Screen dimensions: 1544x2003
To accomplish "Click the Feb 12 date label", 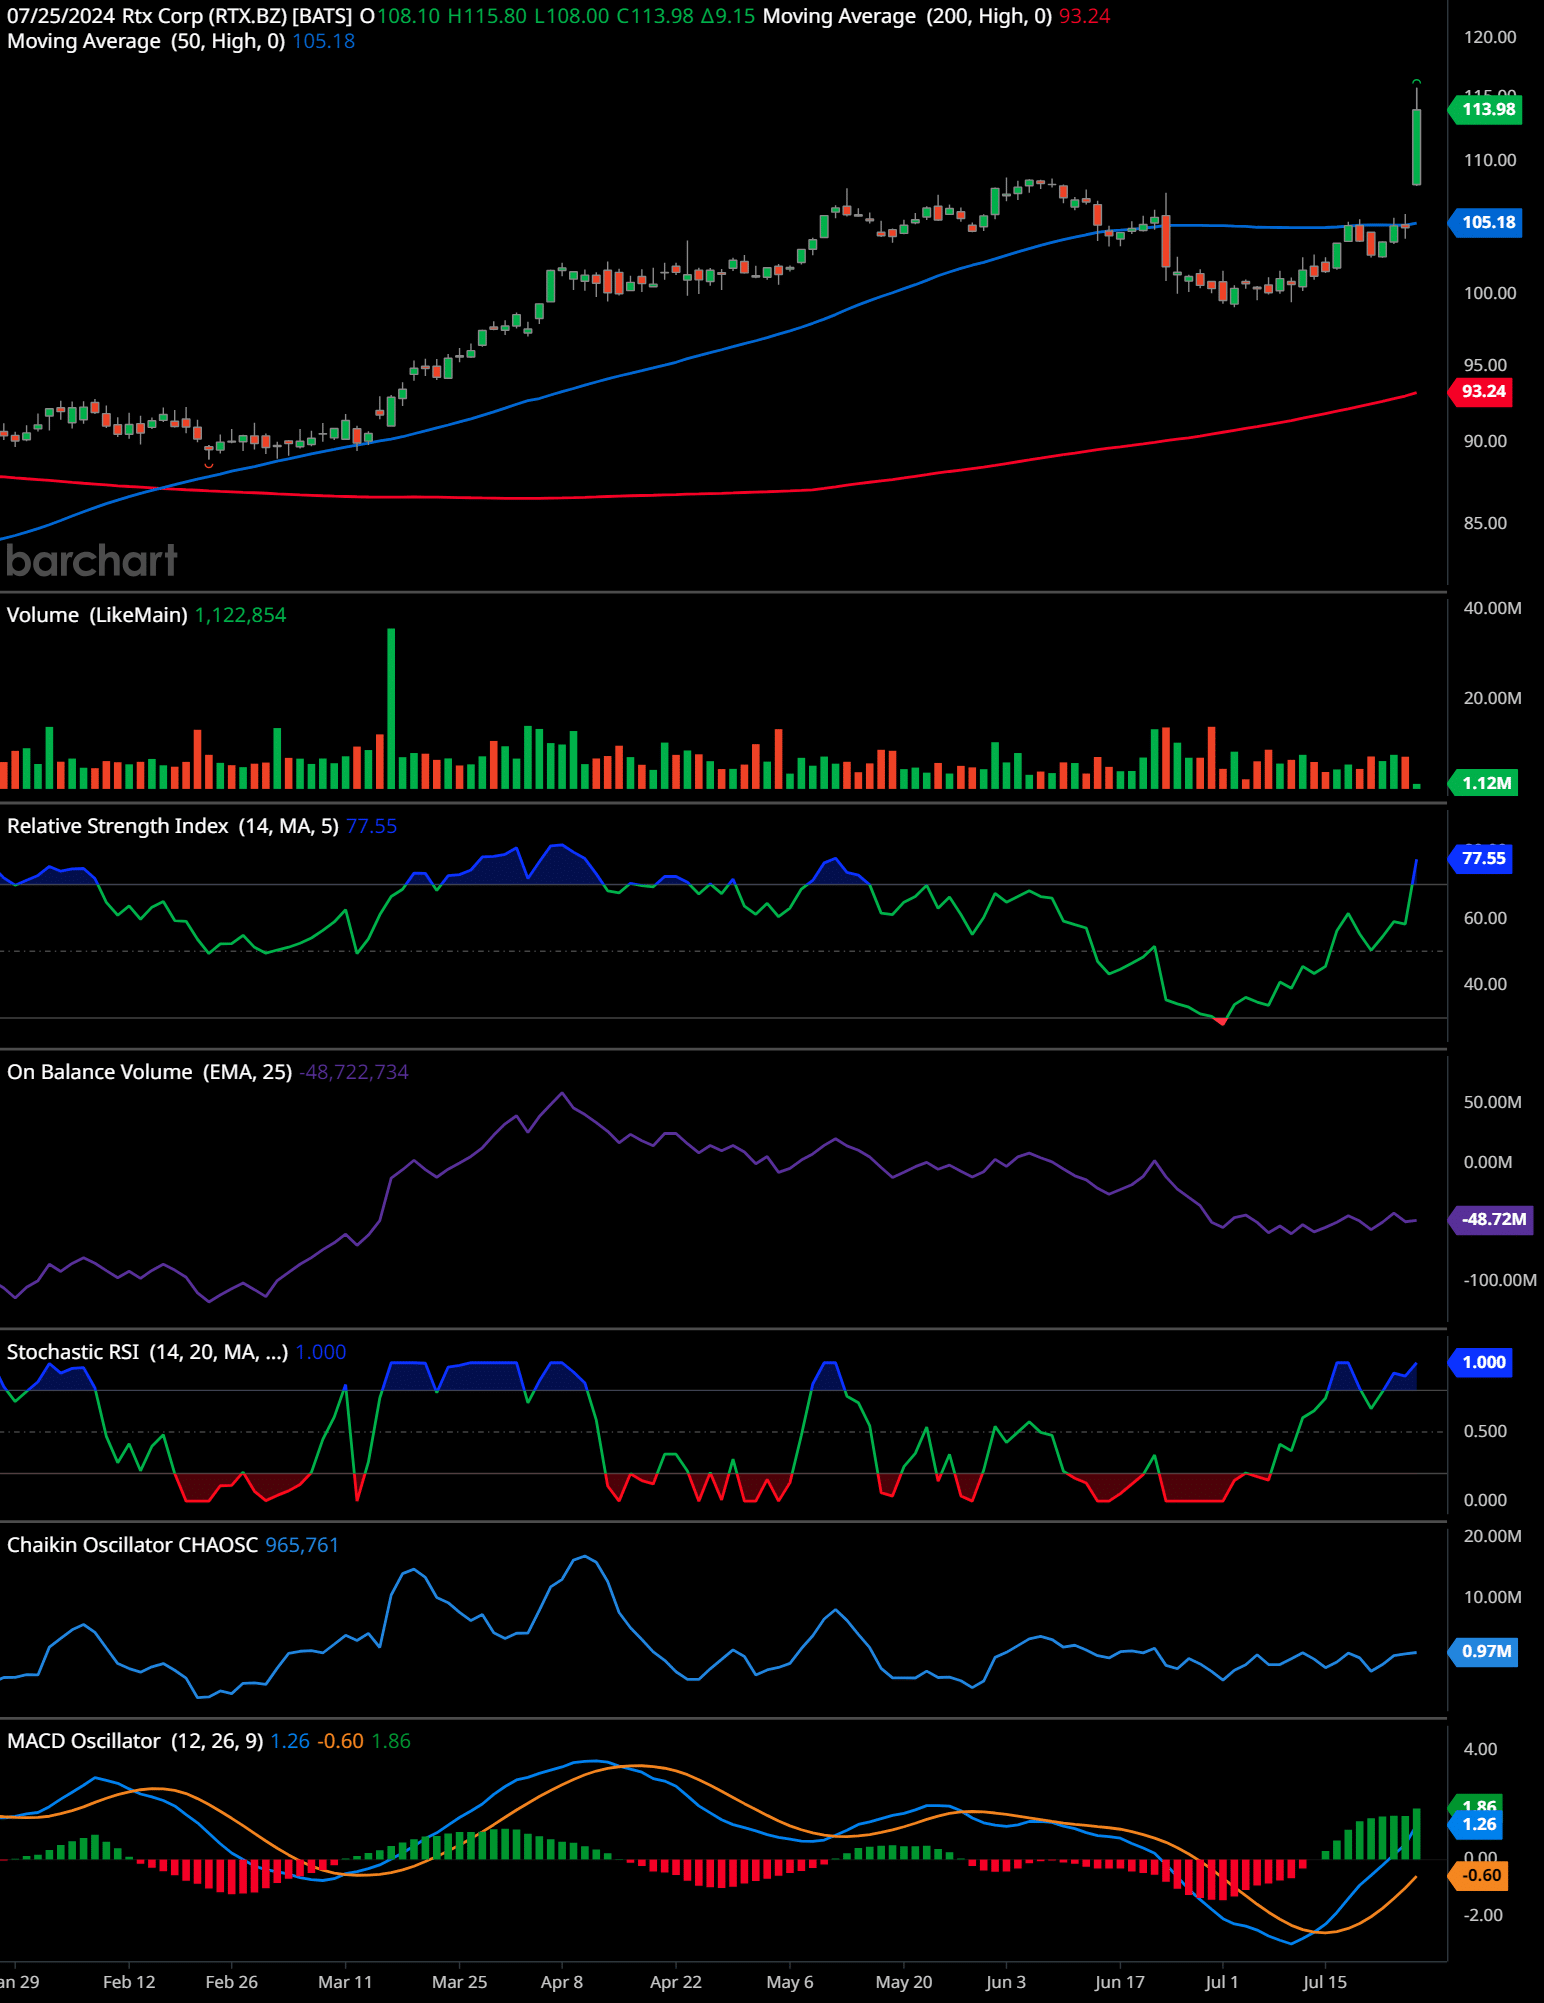I will (x=129, y=1982).
